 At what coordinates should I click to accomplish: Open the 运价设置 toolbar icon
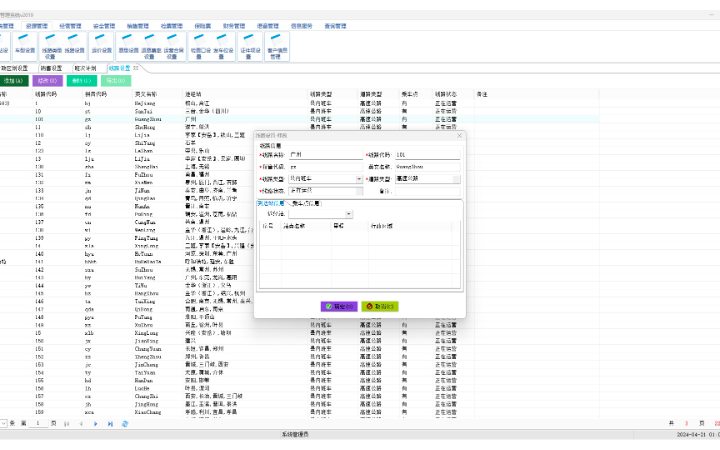[101, 46]
